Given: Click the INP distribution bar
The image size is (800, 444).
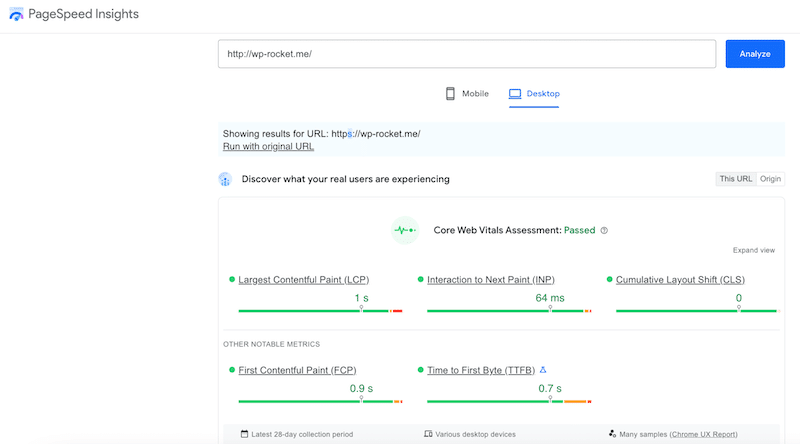Looking at the screenshot, I should [x=509, y=311].
